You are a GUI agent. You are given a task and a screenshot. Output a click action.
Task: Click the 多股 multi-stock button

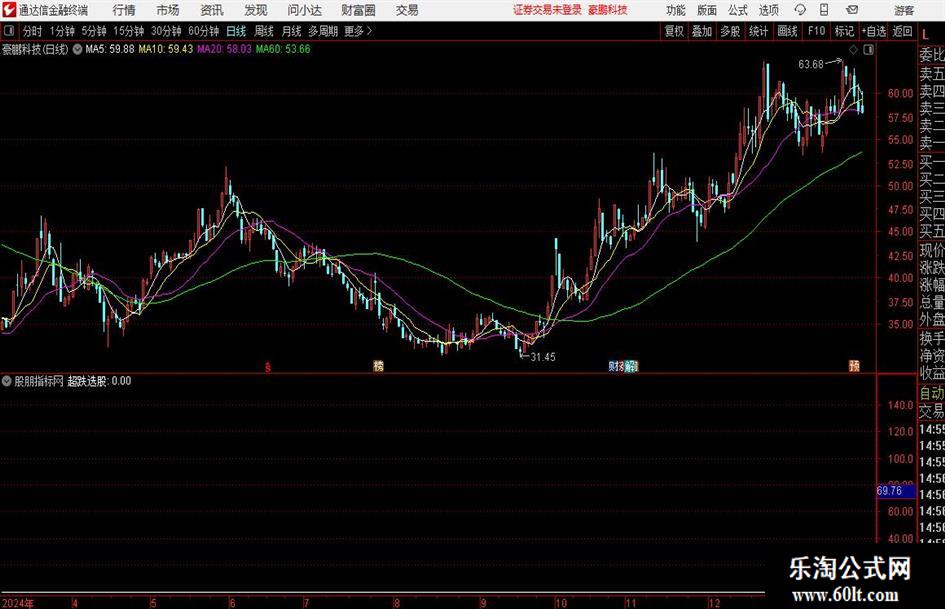coord(730,31)
